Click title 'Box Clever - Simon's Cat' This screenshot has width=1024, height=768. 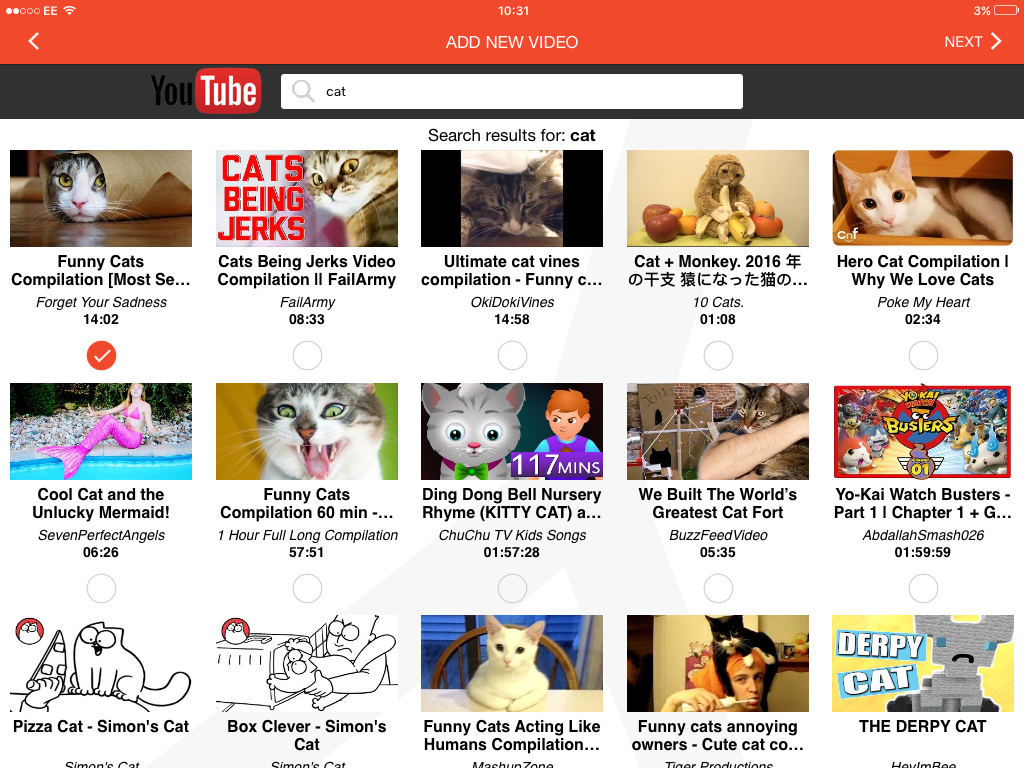tap(307, 735)
